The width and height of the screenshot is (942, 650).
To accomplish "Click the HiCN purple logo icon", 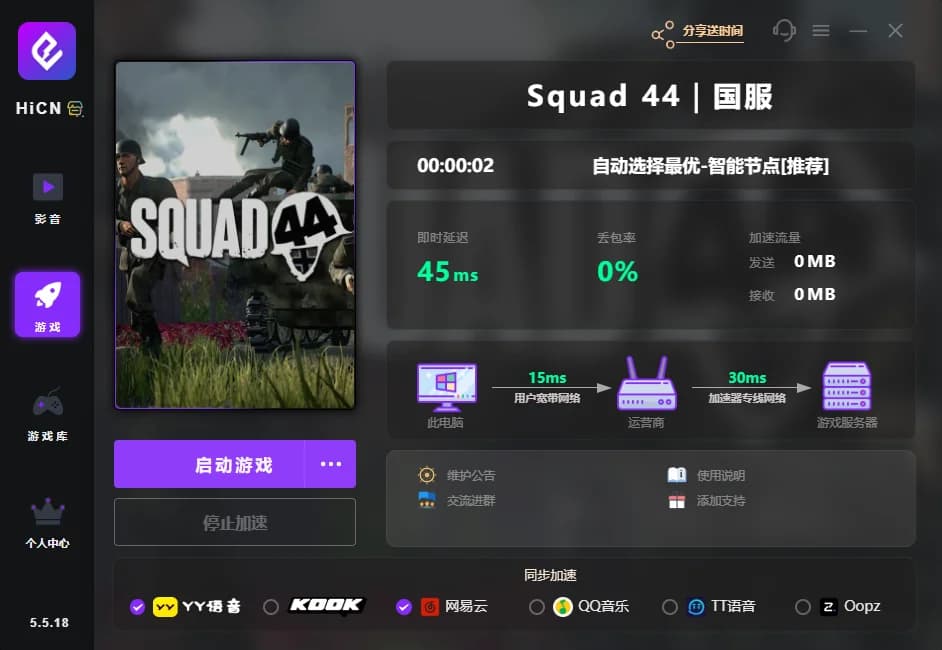I will 47,51.
